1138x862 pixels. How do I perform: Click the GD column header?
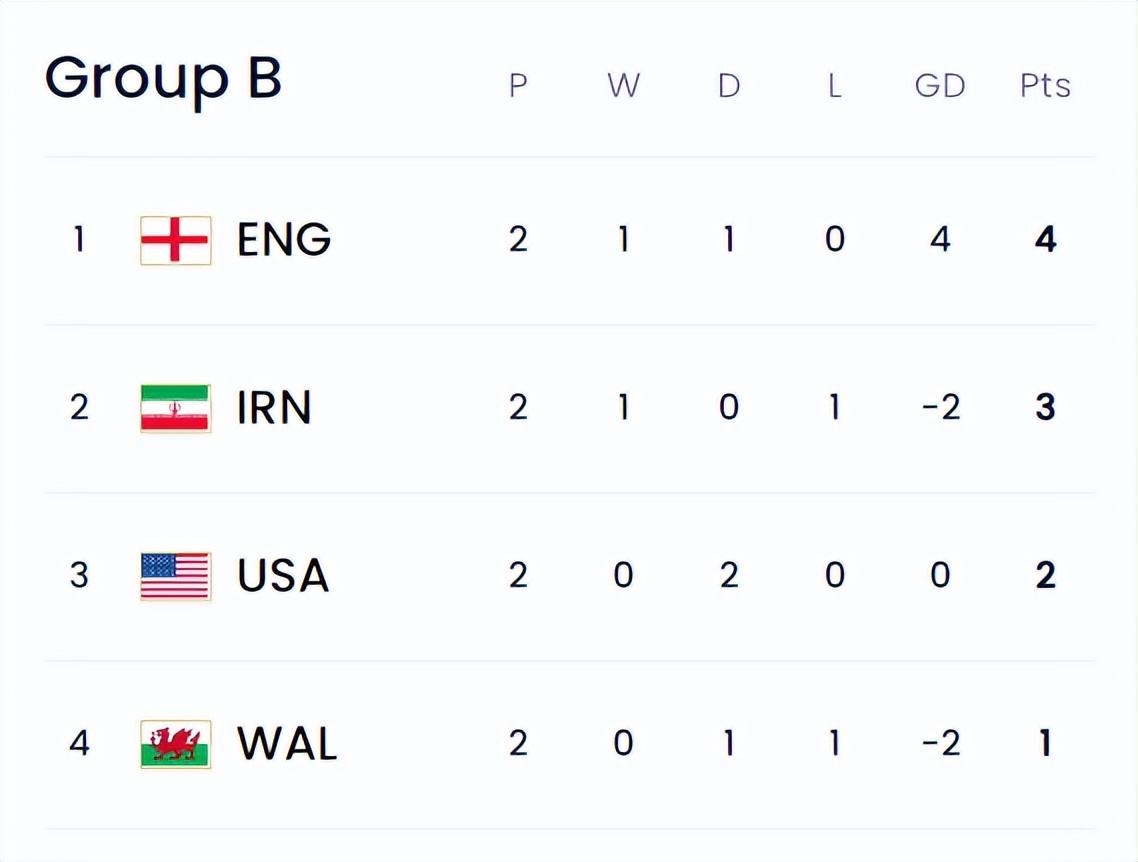[x=940, y=86]
